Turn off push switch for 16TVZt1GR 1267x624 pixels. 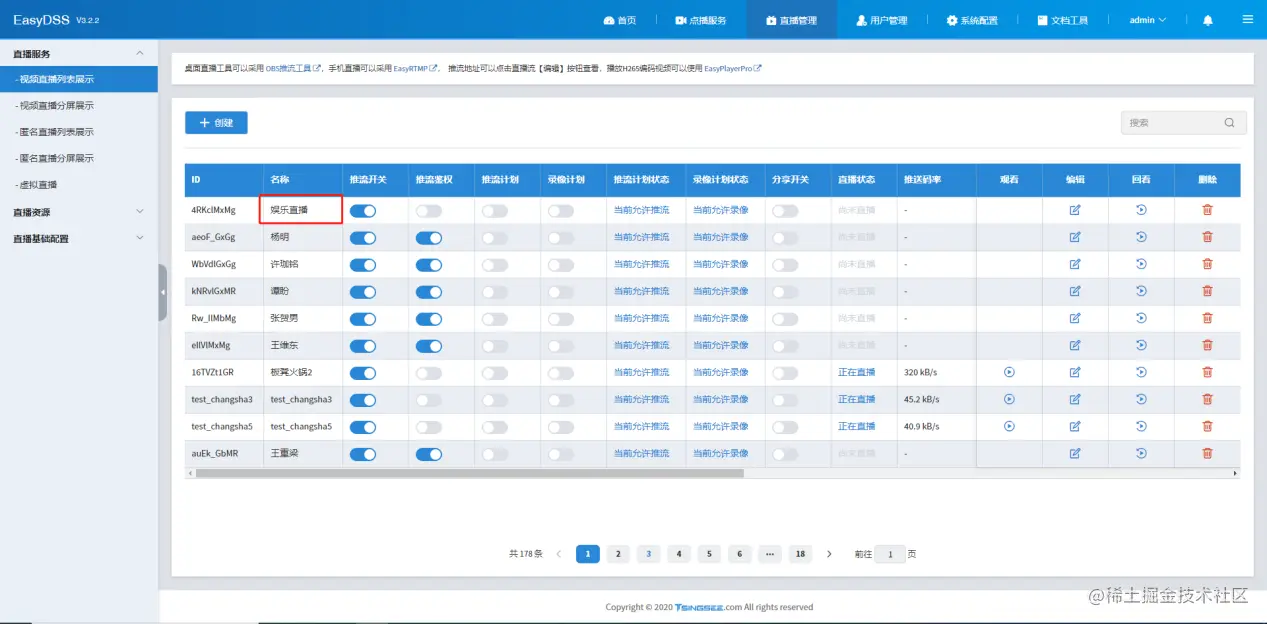point(363,373)
